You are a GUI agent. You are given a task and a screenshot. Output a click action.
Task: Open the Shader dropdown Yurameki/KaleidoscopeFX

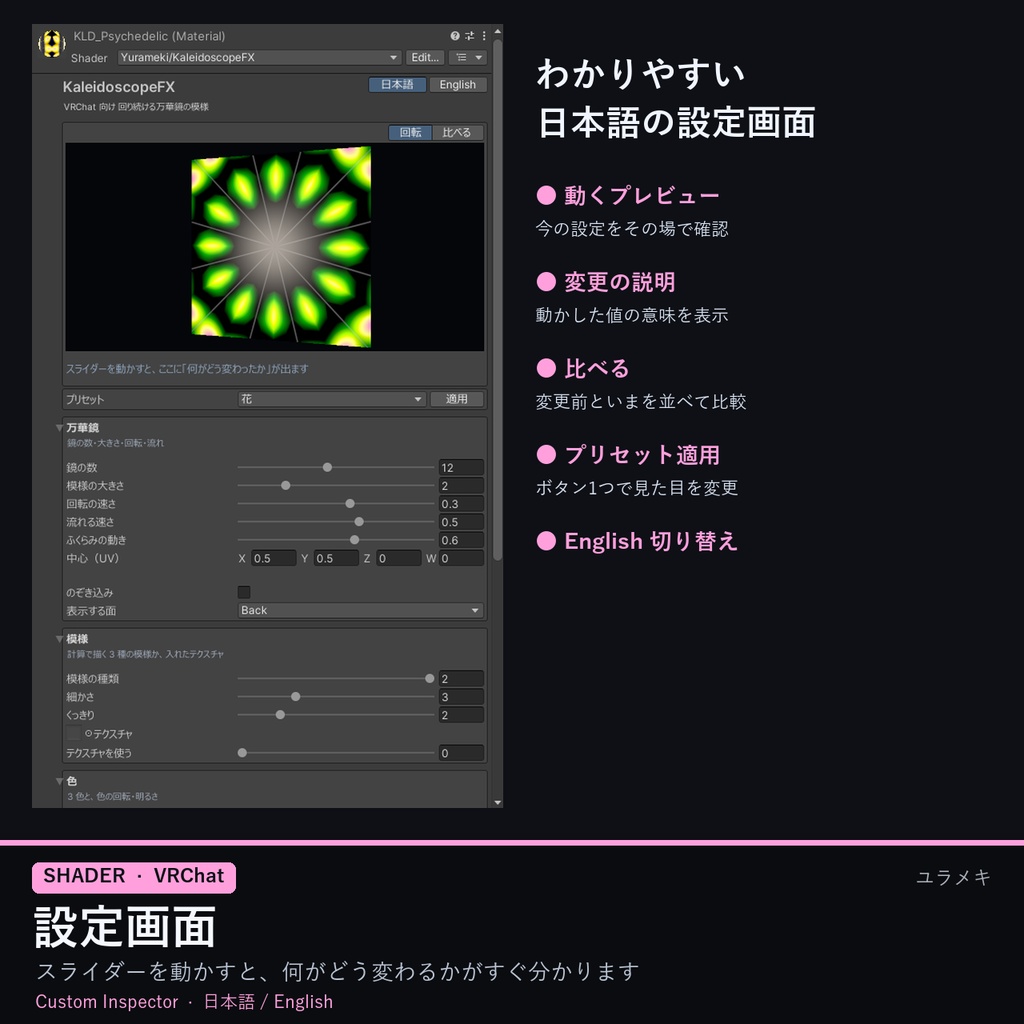tap(259, 57)
